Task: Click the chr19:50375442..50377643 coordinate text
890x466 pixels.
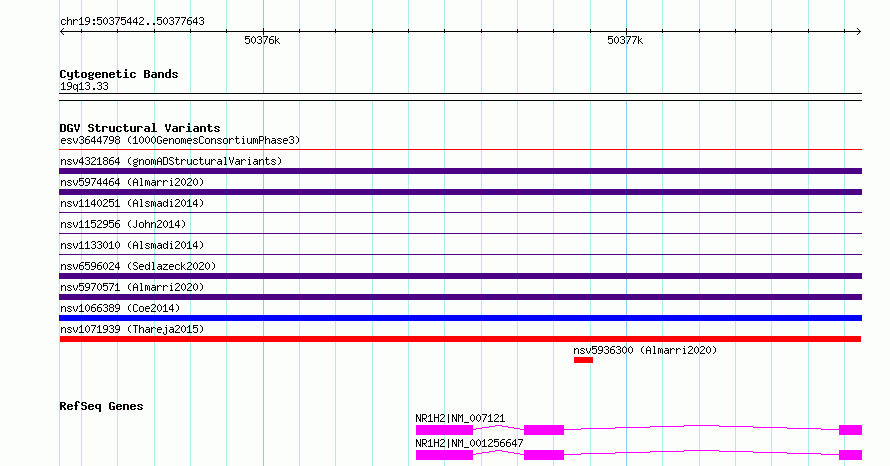Action: click(132, 22)
